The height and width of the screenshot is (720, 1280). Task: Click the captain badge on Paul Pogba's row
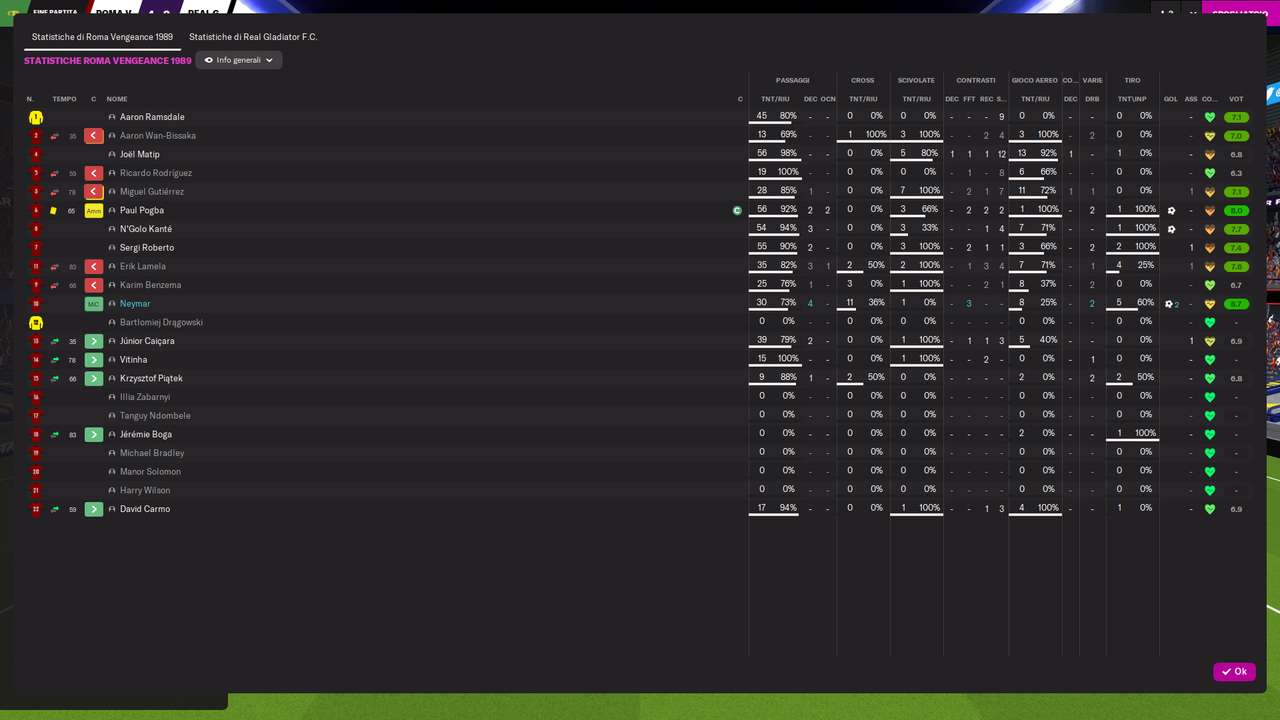737,211
